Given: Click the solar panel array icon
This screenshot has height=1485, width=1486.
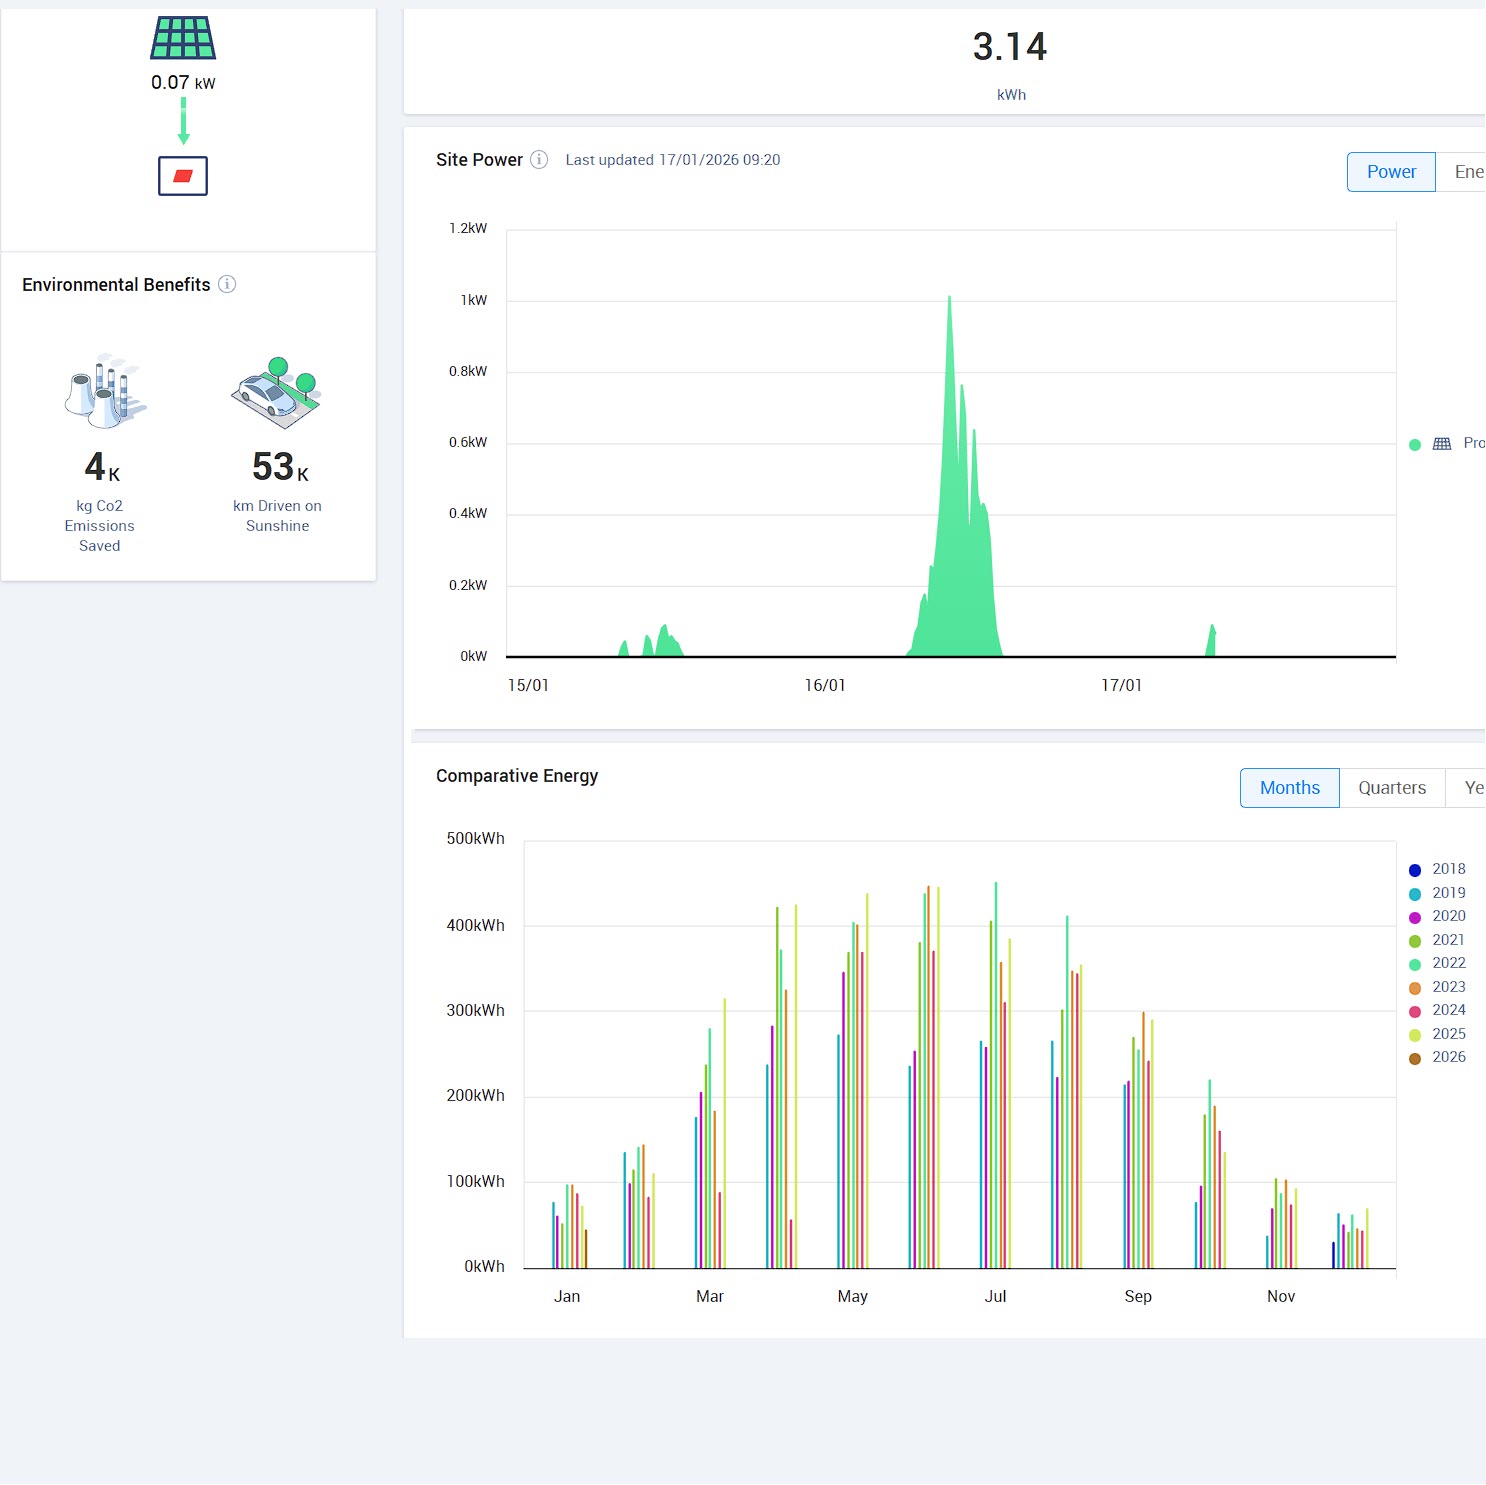Looking at the screenshot, I should click(x=183, y=38).
